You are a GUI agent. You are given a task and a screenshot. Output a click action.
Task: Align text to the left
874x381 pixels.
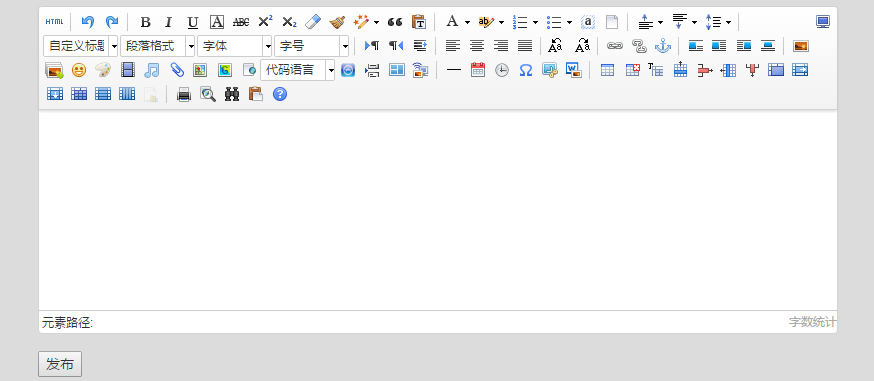point(453,46)
